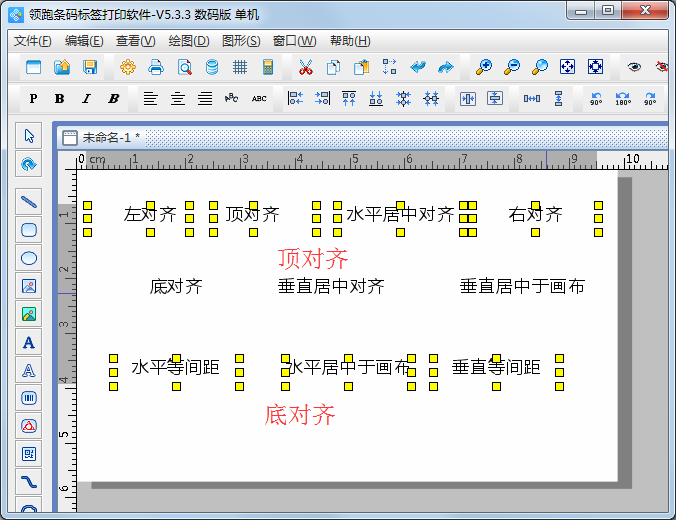The image size is (676, 520).
Task: Redo the action arrow
Action: click(445, 67)
